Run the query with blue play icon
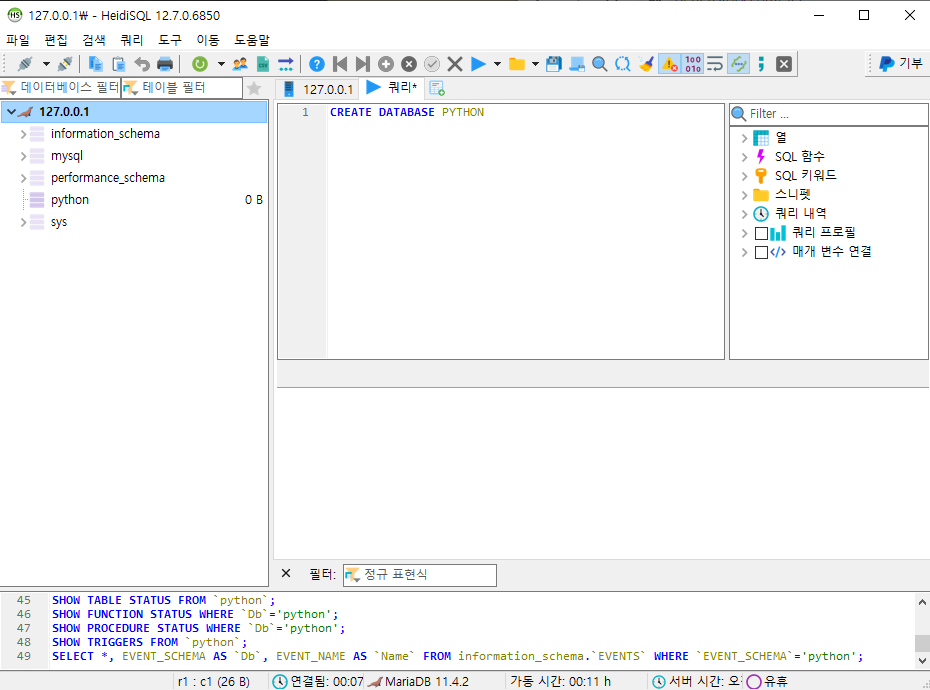The image size is (930, 690). click(478, 63)
